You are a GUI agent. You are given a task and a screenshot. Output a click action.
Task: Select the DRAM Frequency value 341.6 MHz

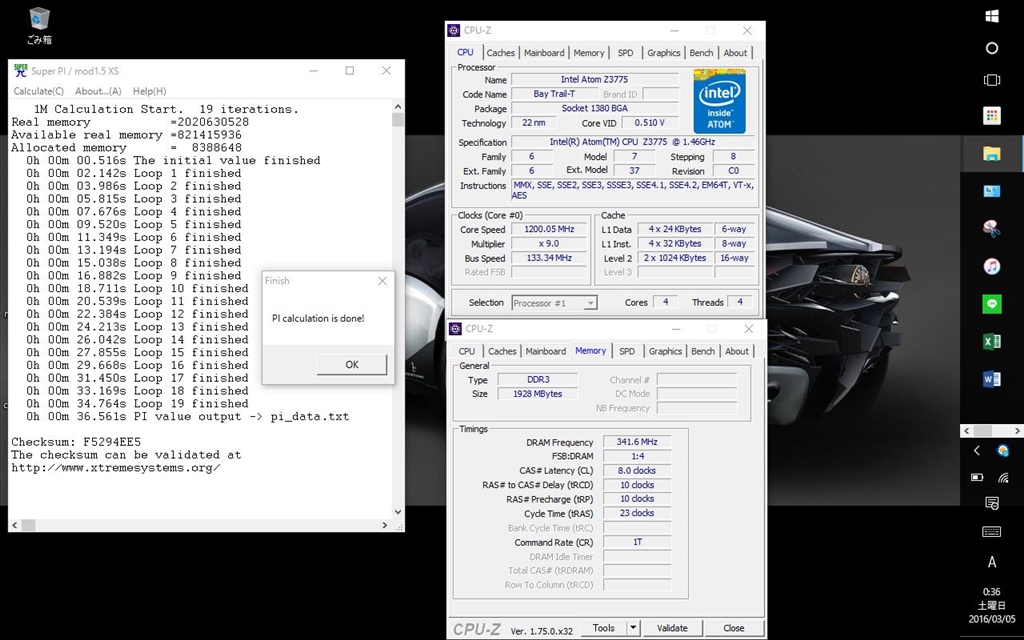(x=637, y=442)
